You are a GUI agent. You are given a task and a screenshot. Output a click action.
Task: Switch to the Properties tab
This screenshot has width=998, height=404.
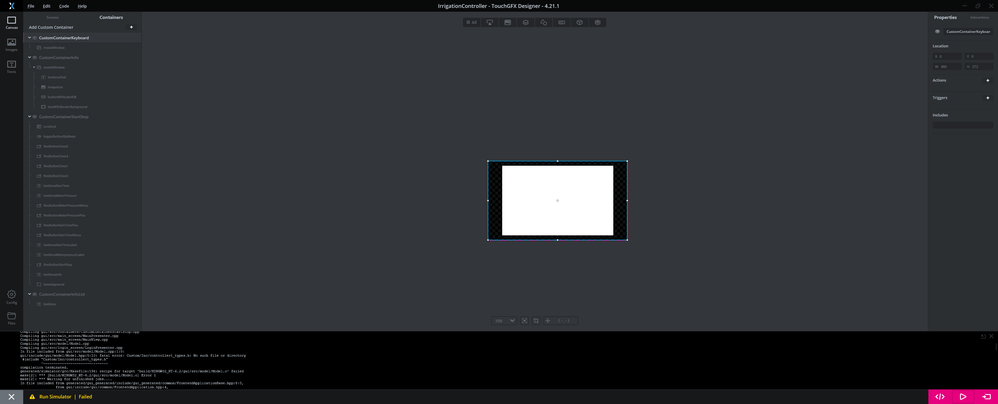pos(945,17)
